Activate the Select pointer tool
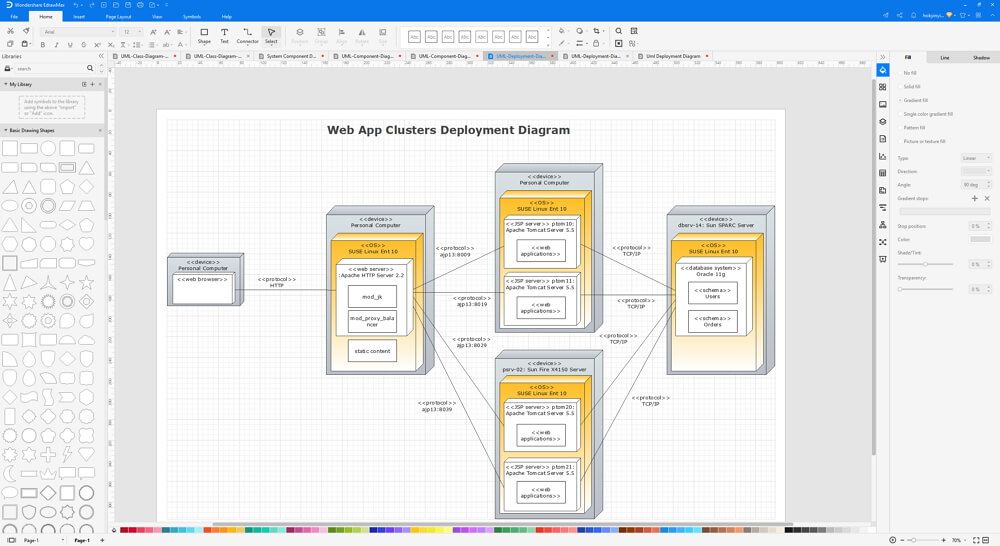 point(271,36)
